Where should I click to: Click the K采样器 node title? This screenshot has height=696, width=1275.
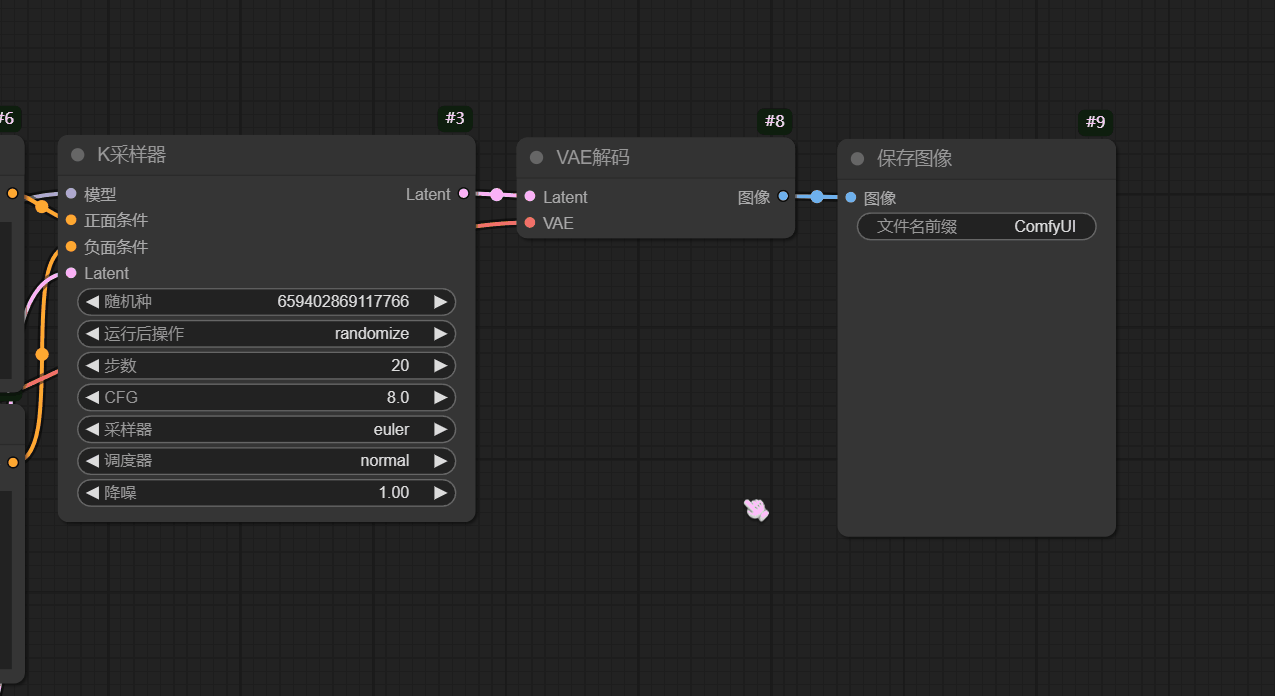tap(131, 155)
